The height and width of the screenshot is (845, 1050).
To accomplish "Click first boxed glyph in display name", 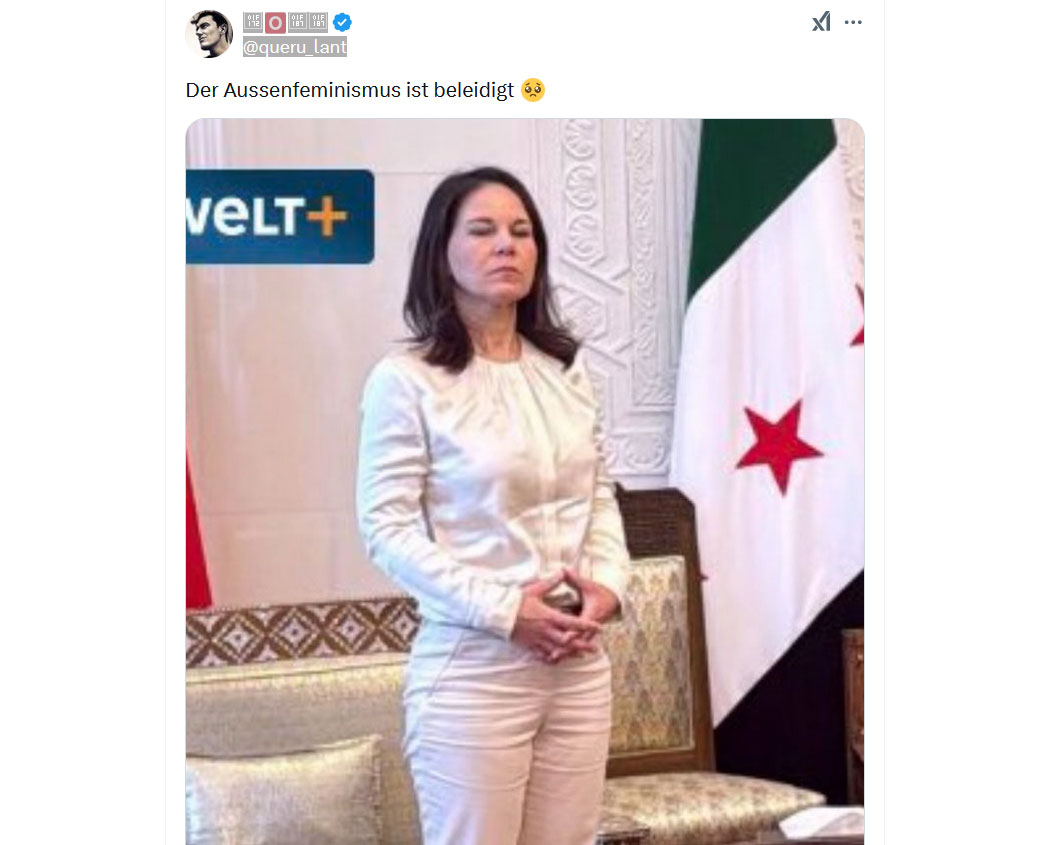I will [x=253, y=23].
